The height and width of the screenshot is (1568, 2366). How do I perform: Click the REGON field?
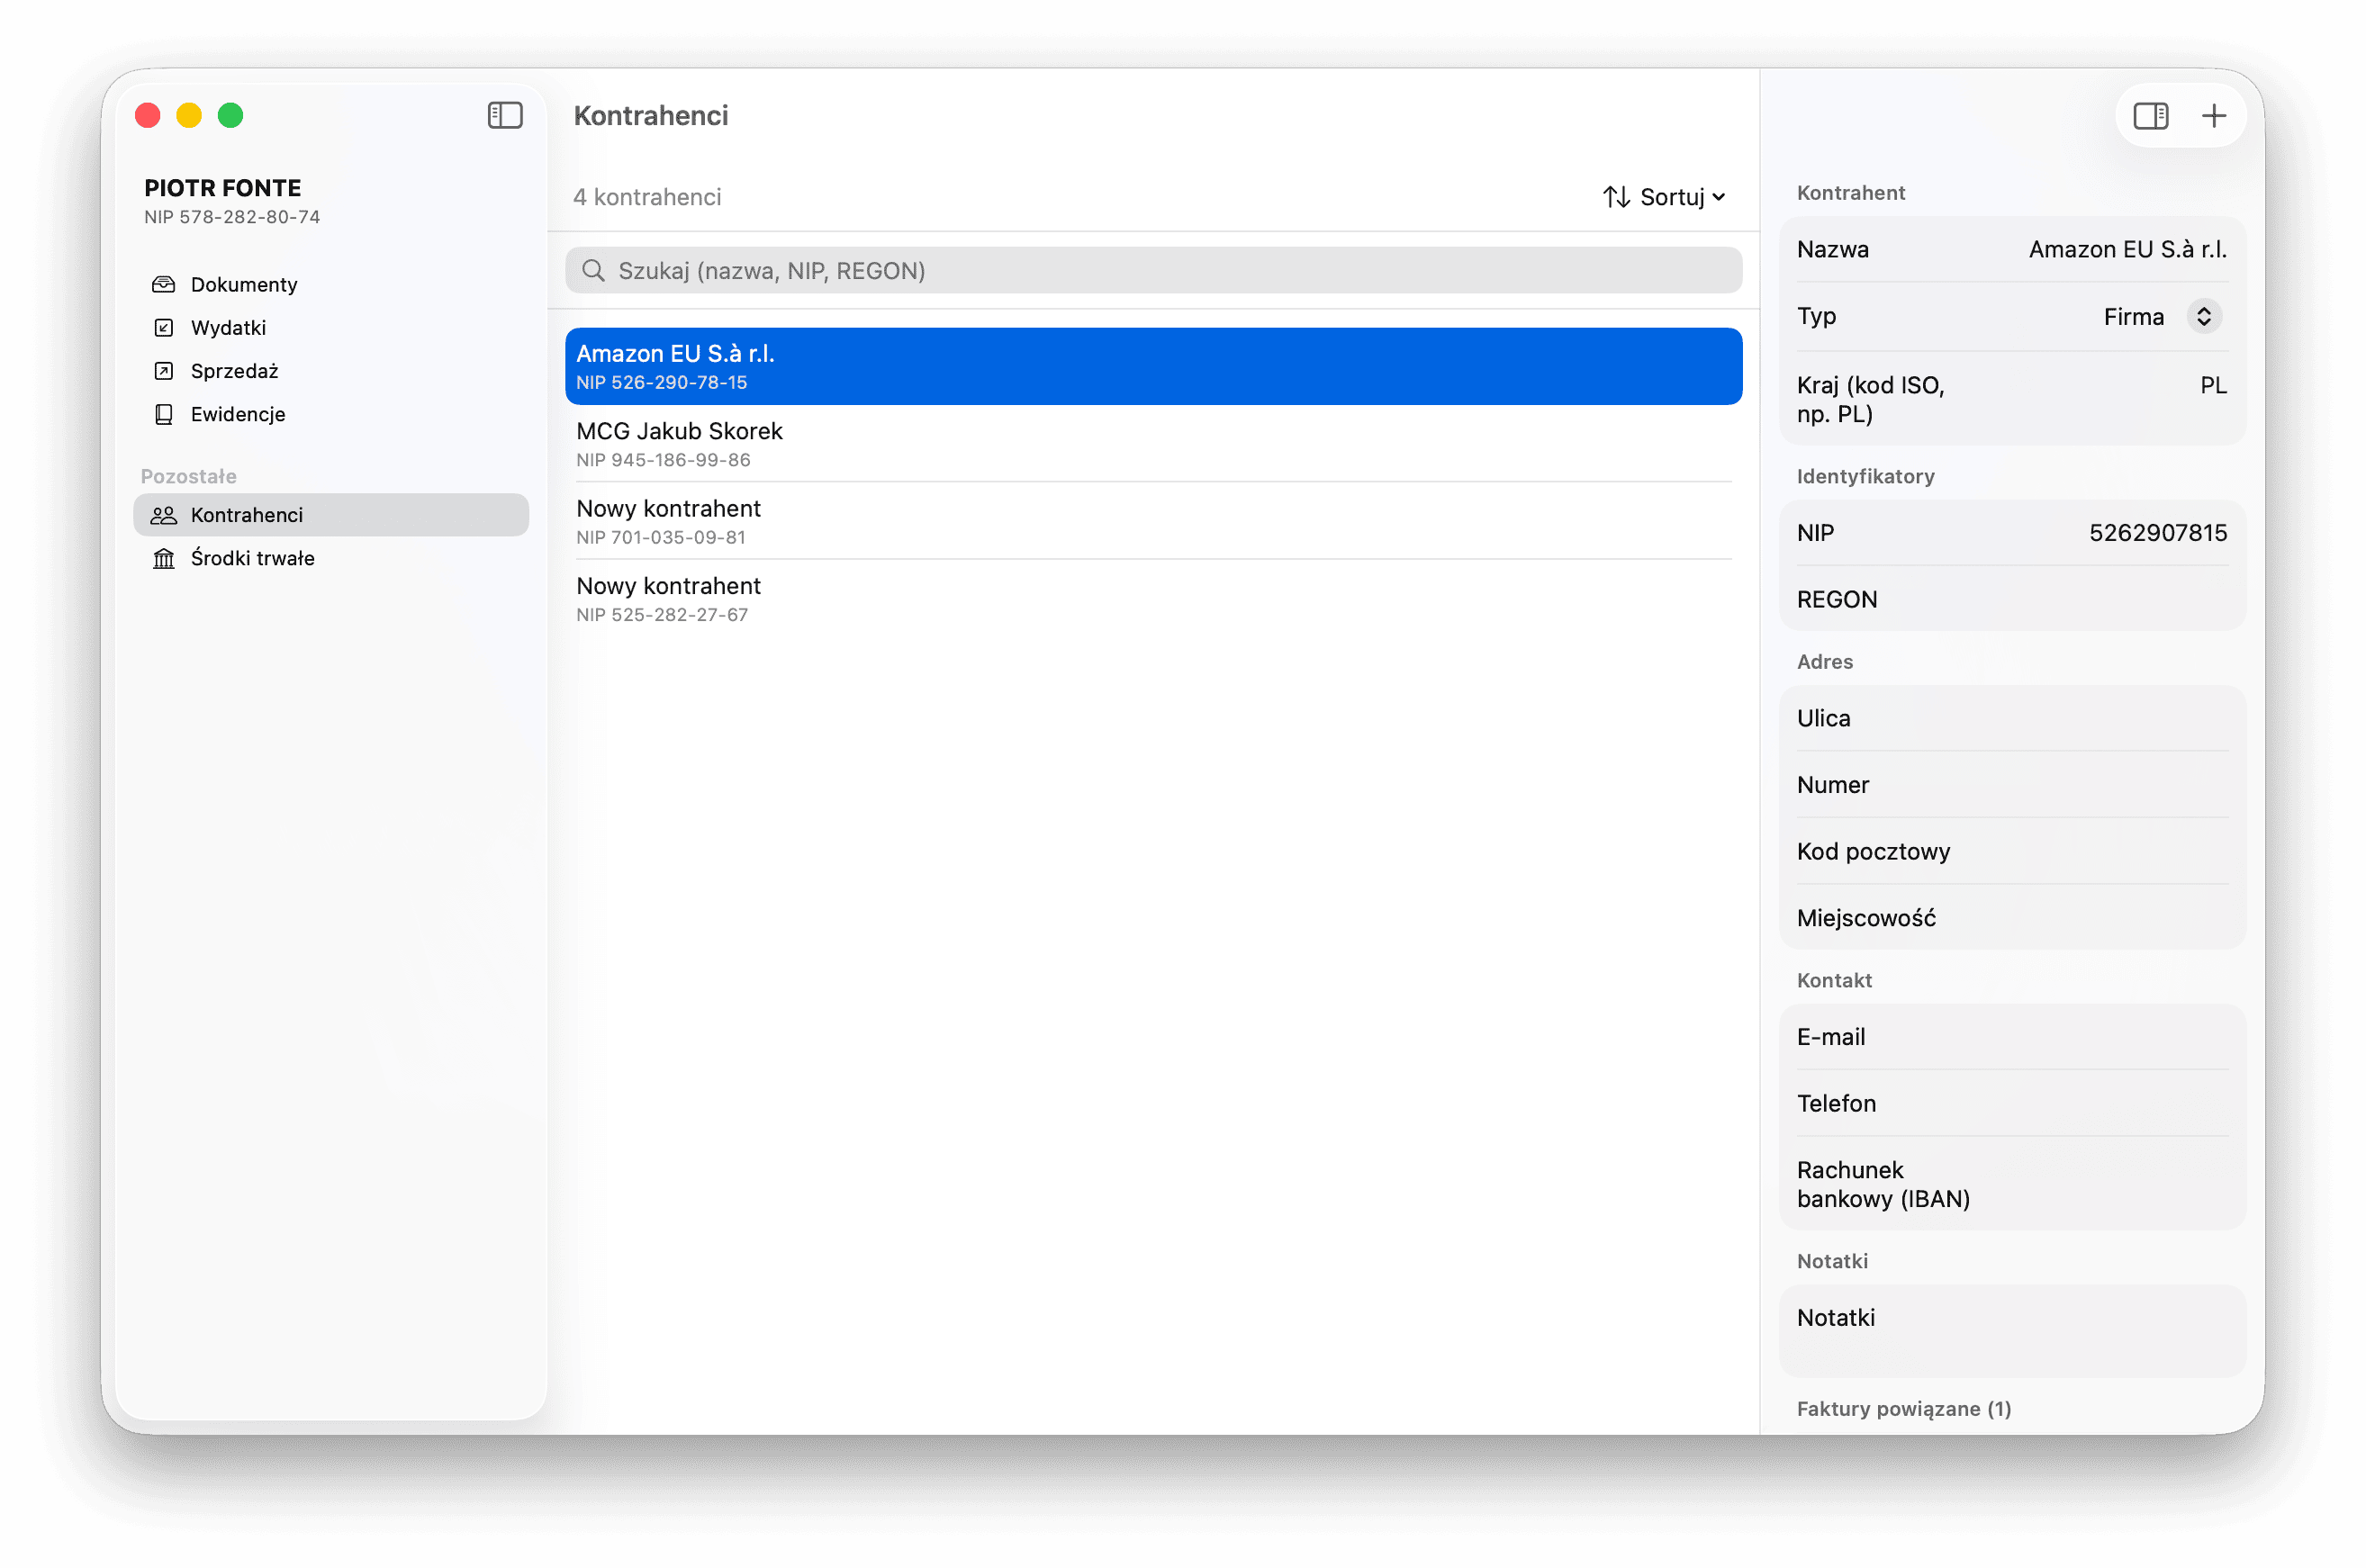point(2012,600)
